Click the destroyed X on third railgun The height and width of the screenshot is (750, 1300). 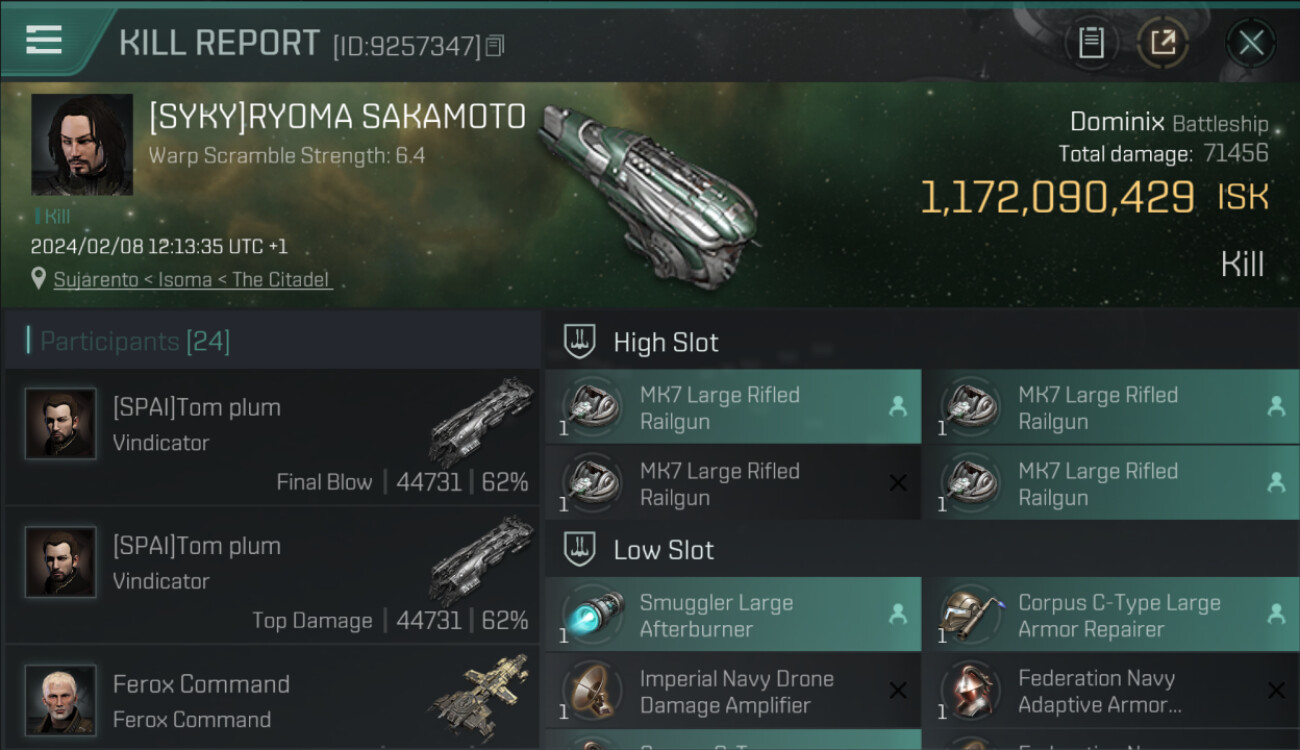click(898, 483)
